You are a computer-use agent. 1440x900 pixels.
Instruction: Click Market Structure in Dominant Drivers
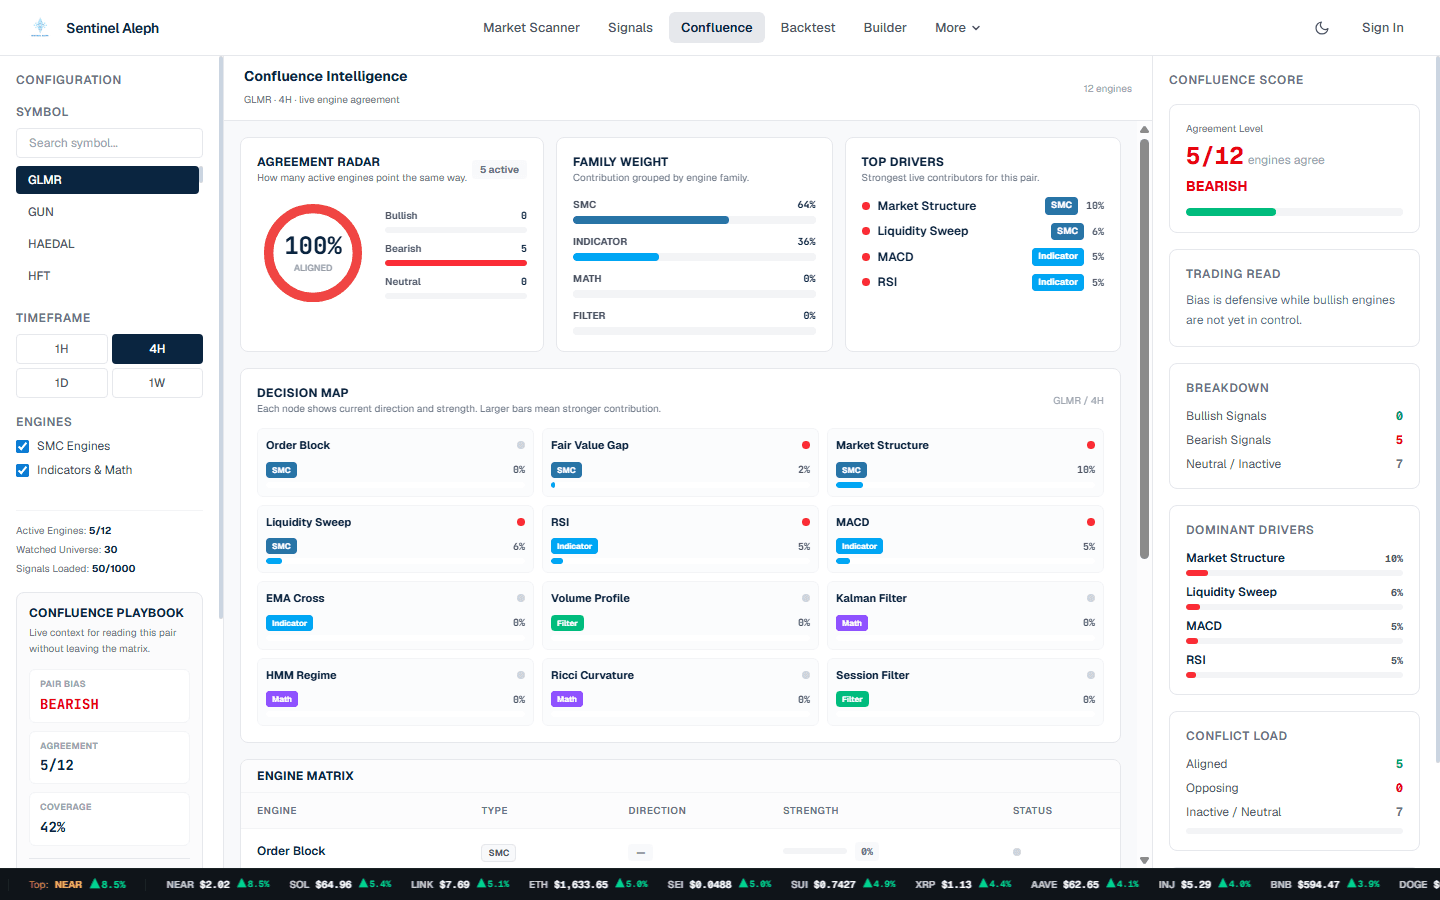pyautogui.click(x=1235, y=558)
